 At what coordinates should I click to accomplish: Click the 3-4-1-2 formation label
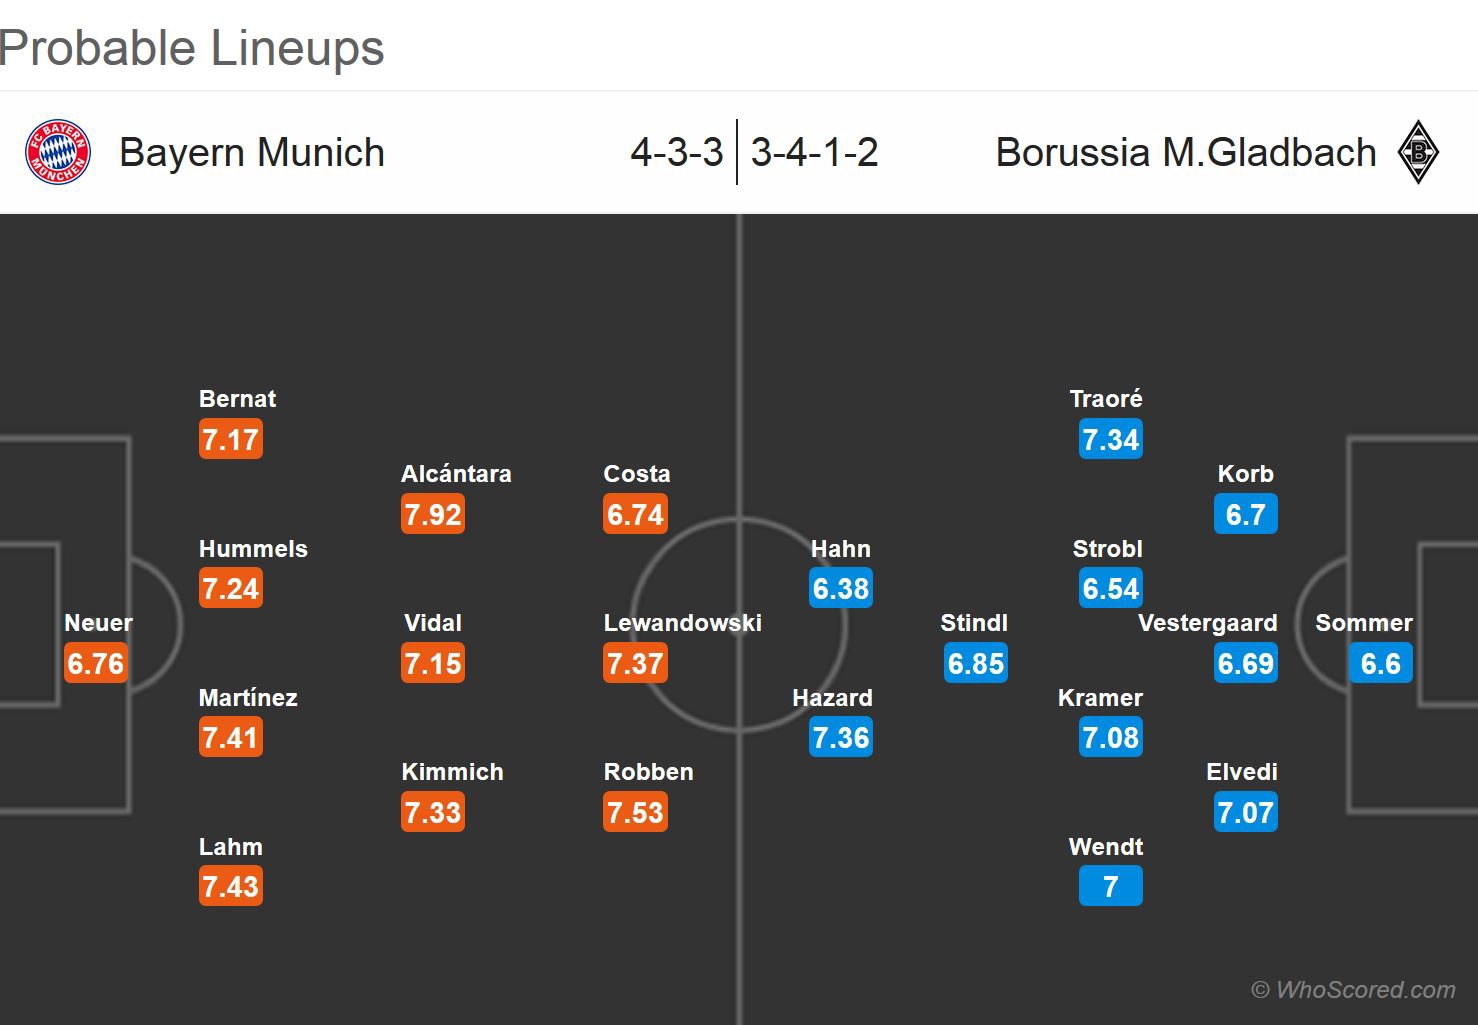pyautogui.click(x=814, y=152)
